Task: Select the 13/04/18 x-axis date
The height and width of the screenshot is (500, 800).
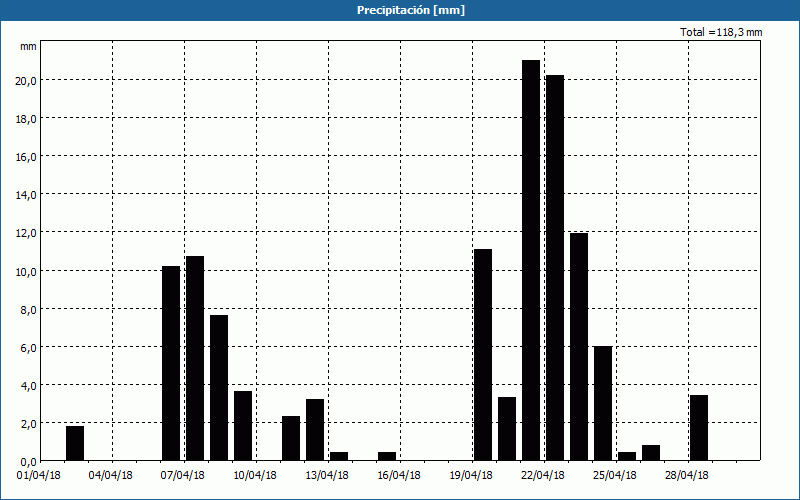Action: tap(327, 476)
